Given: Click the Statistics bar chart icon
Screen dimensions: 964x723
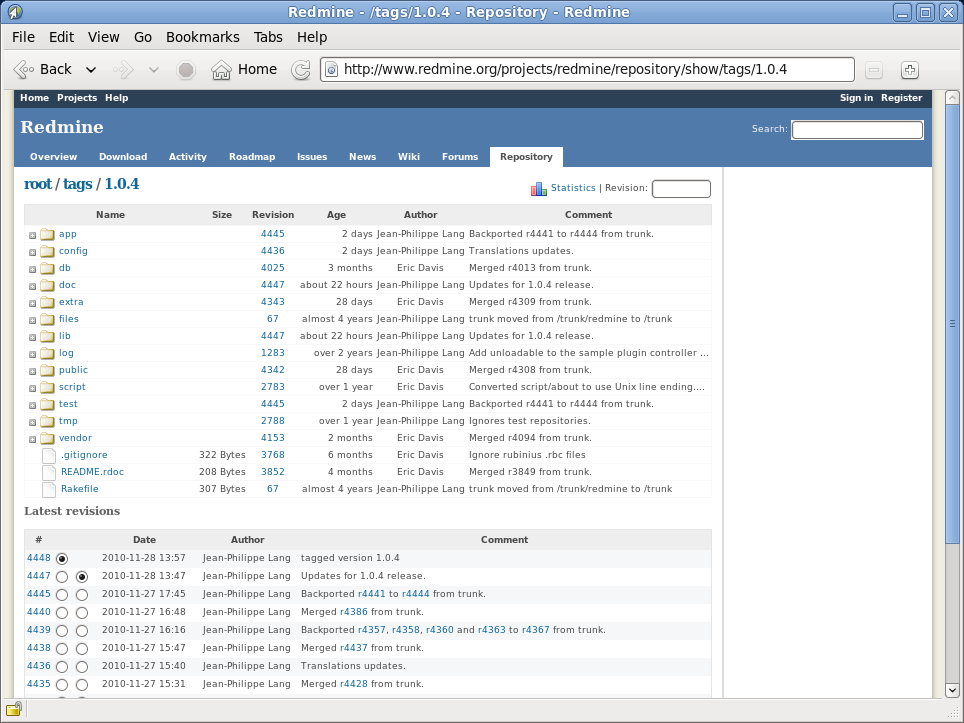Looking at the screenshot, I should pos(539,188).
